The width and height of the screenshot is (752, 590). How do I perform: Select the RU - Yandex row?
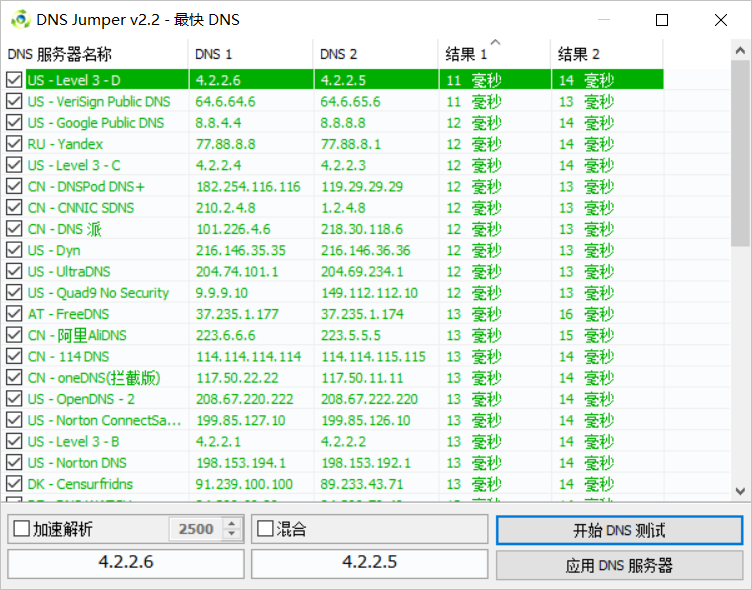click(x=335, y=143)
